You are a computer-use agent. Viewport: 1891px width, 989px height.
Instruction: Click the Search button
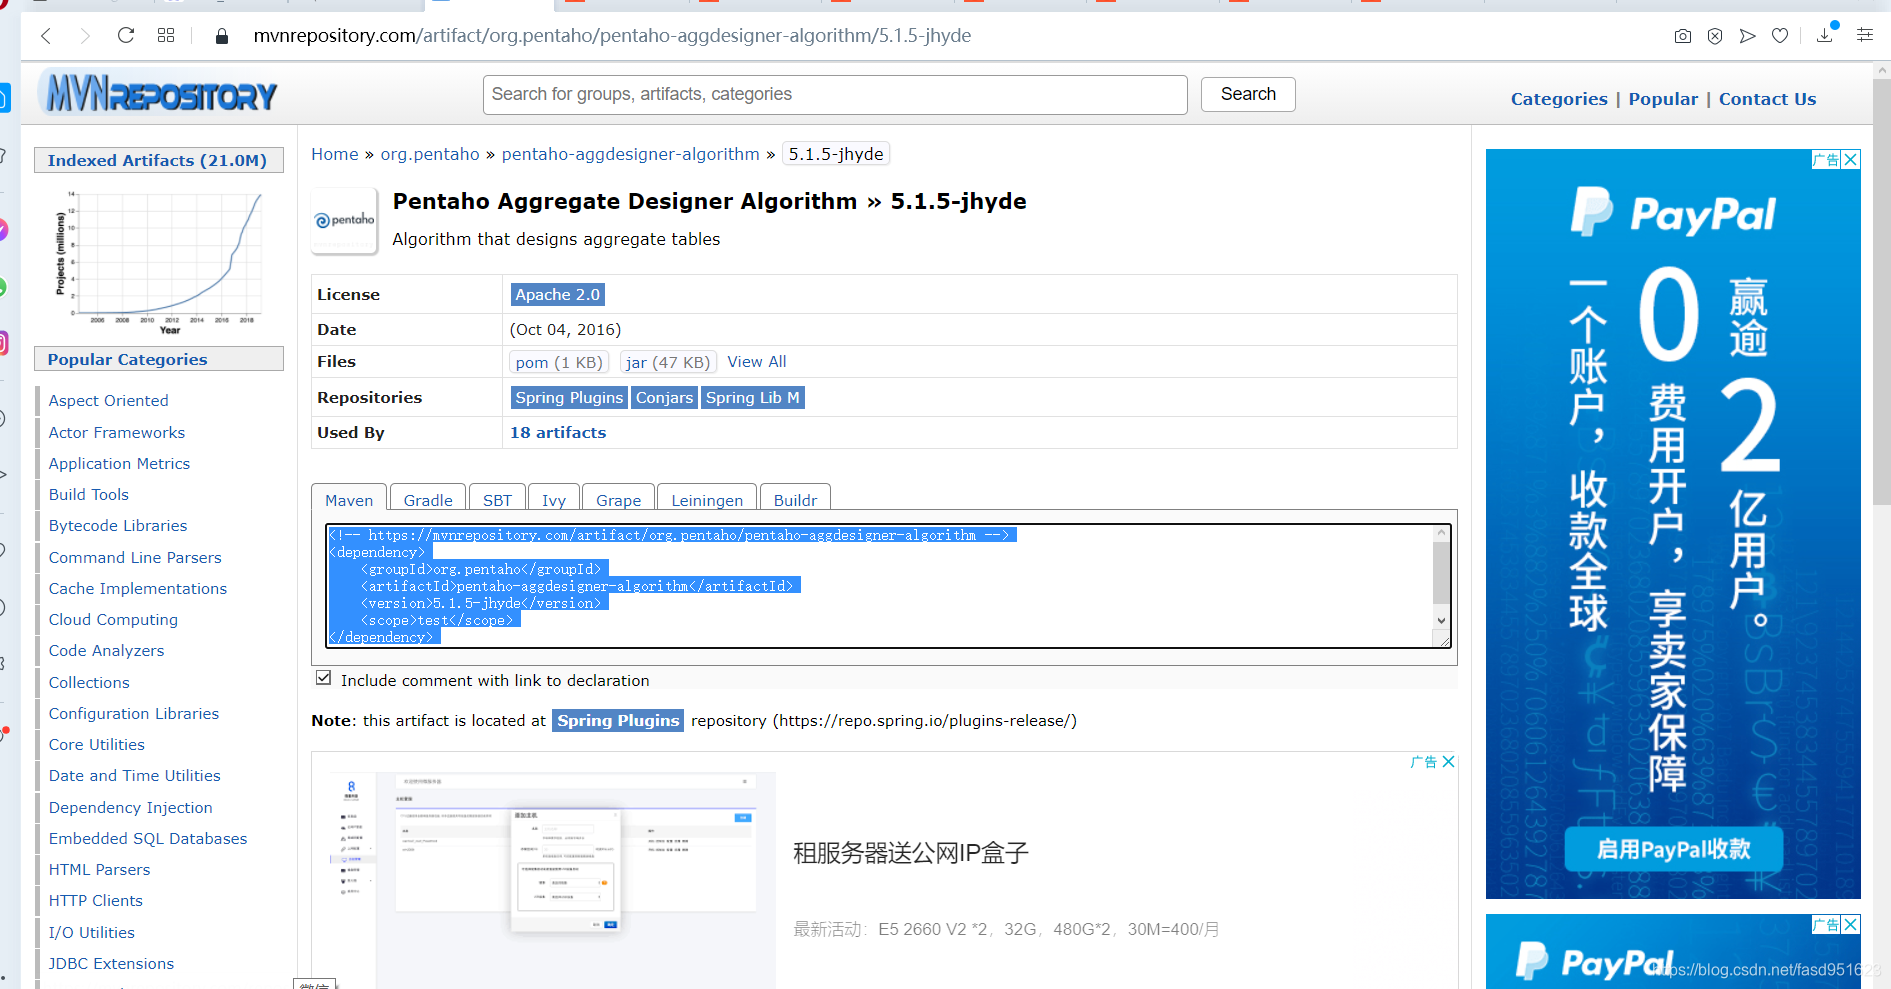[x=1247, y=94]
